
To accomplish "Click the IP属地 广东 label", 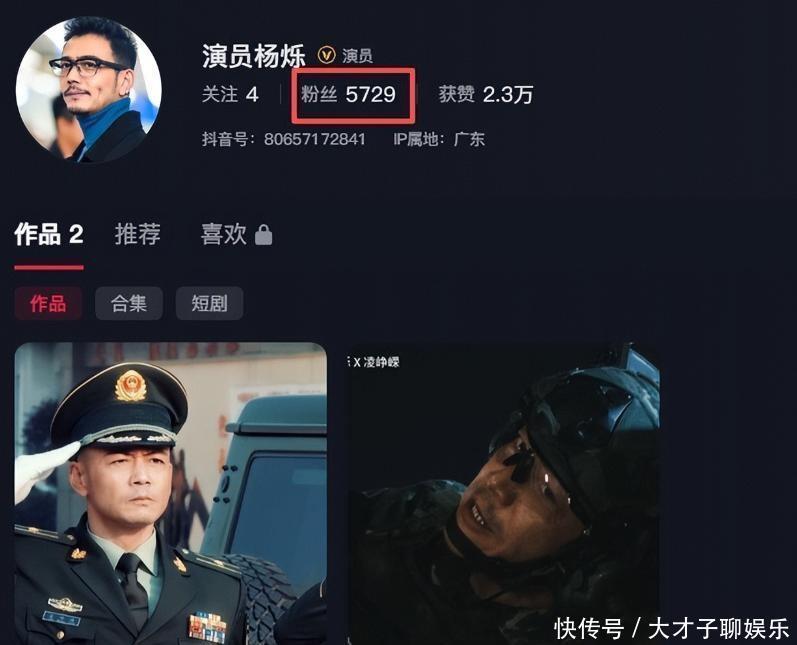I will 439,139.
